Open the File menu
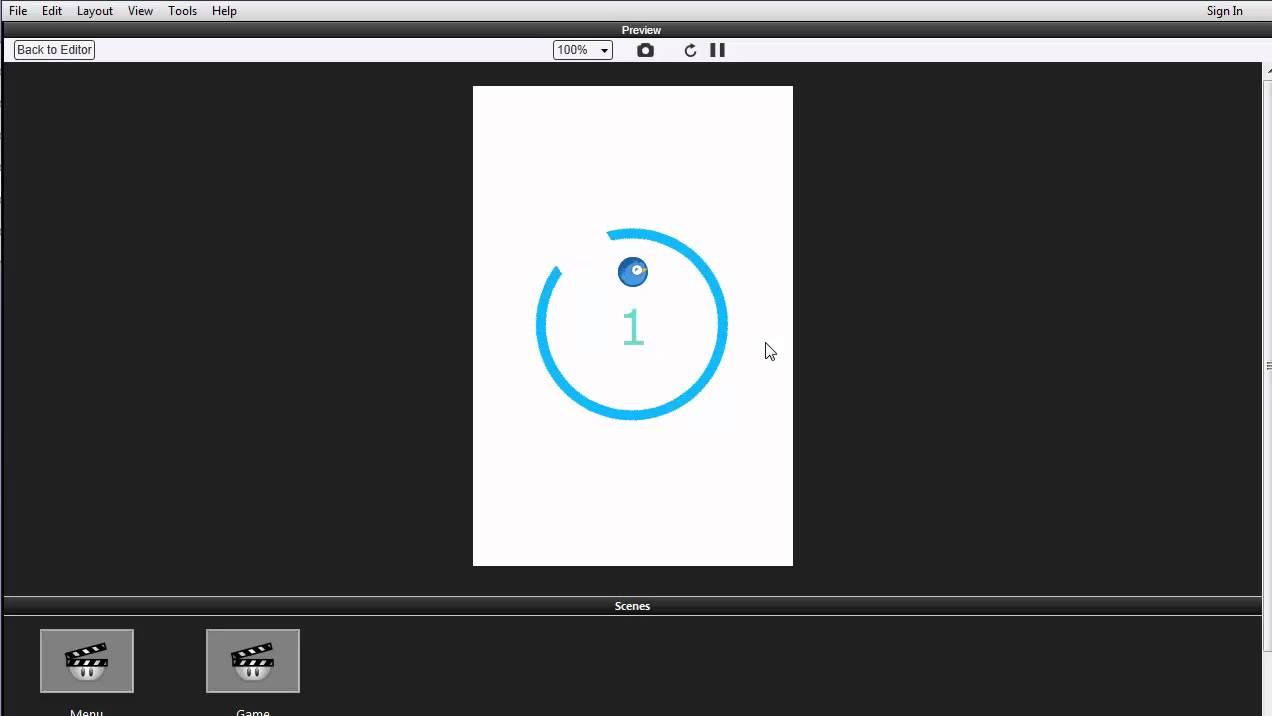The width and height of the screenshot is (1272, 716). [x=18, y=11]
